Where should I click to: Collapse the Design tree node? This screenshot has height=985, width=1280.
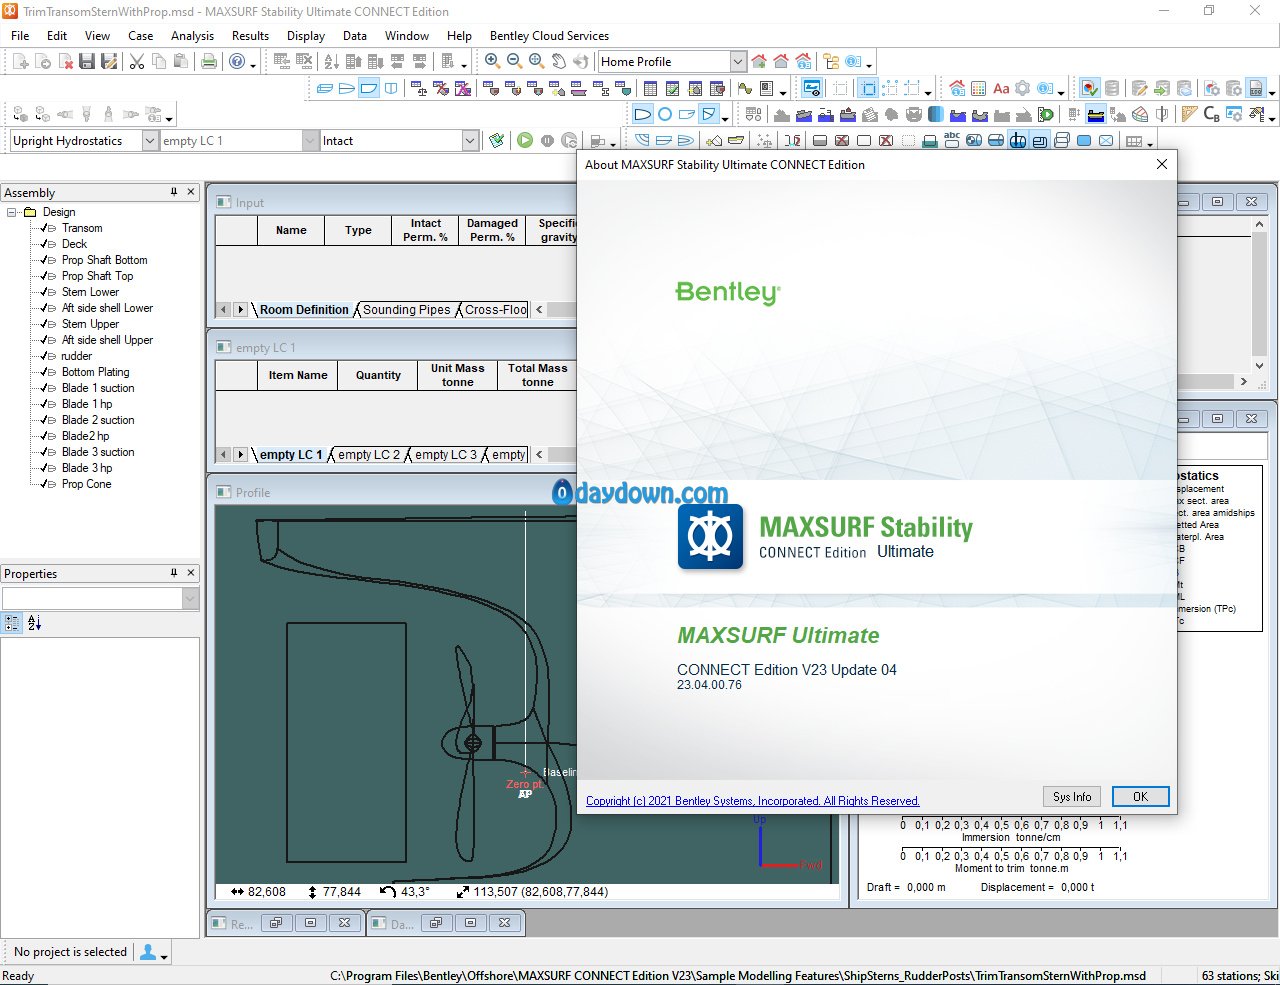pyautogui.click(x=12, y=212)
